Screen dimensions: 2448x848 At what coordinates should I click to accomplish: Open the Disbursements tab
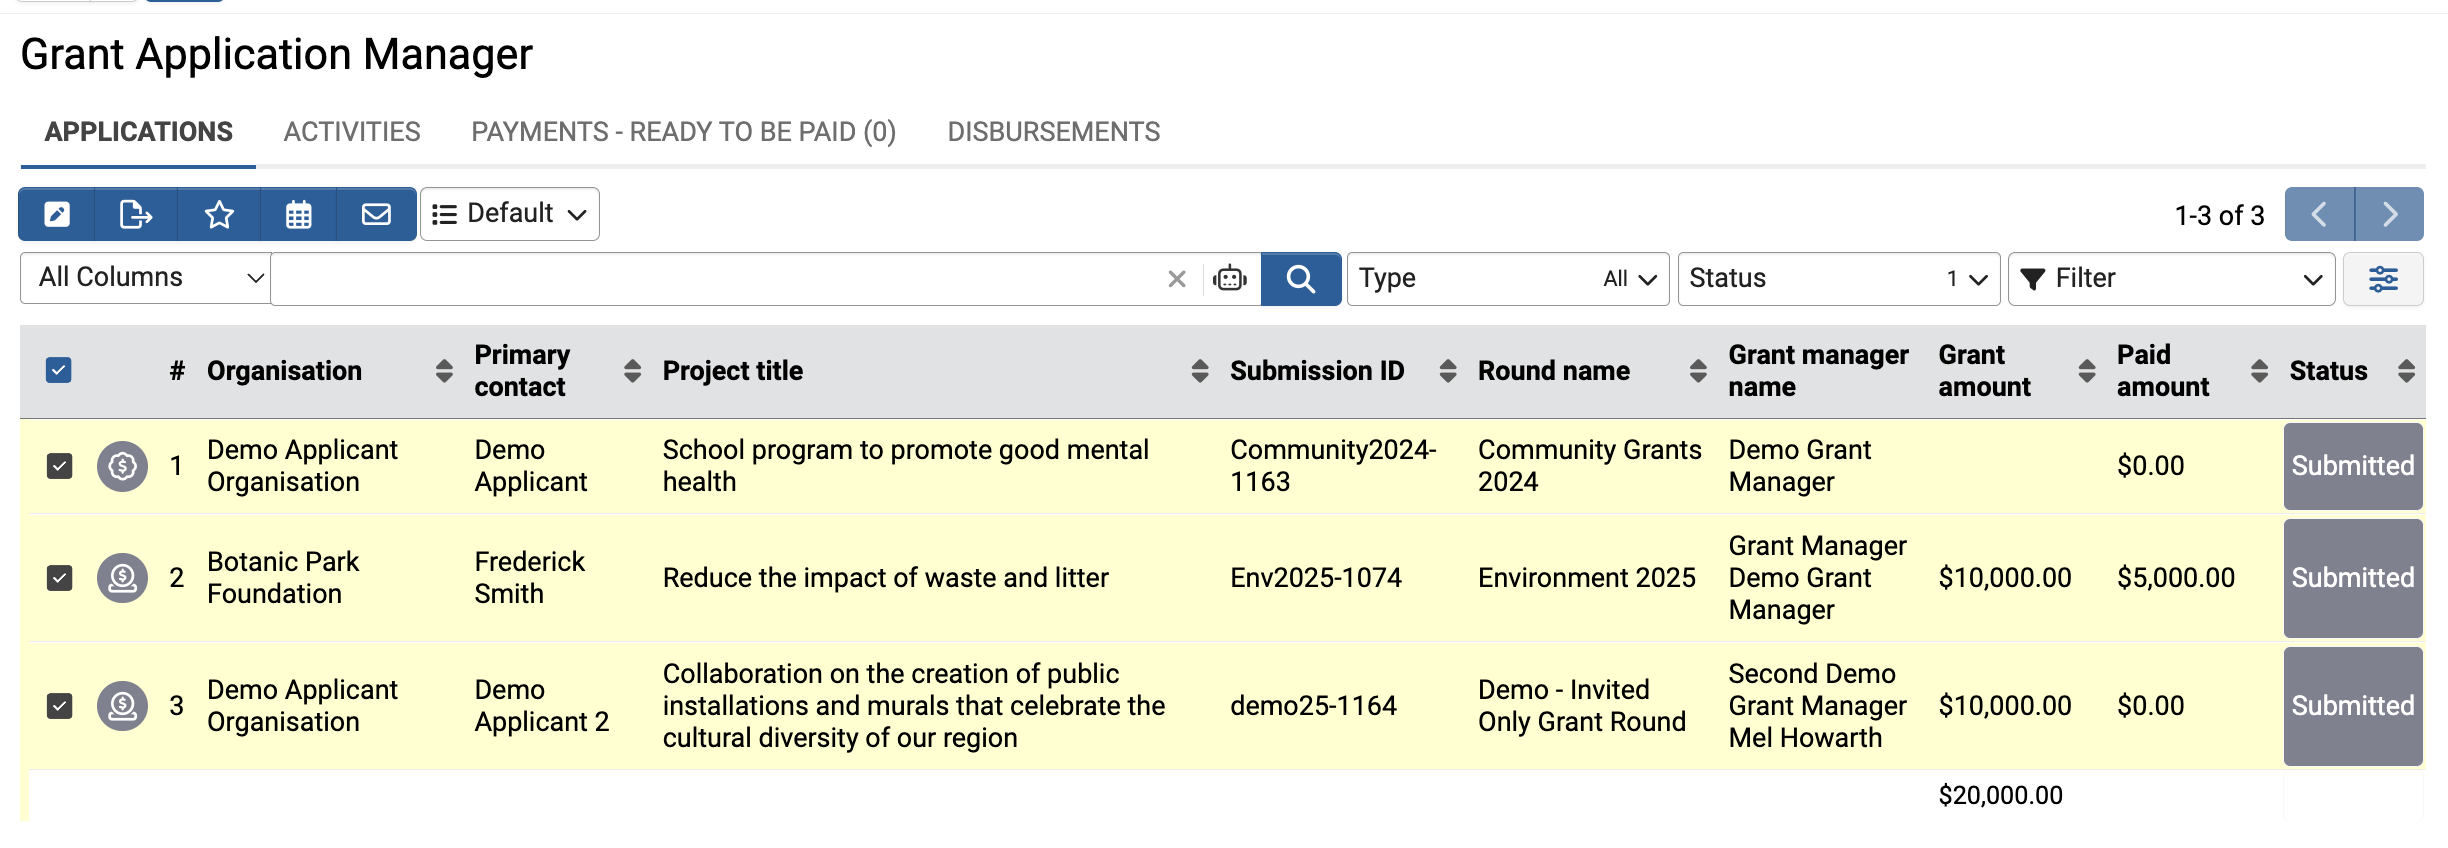pyautogui.click(x=1053, y=132)
